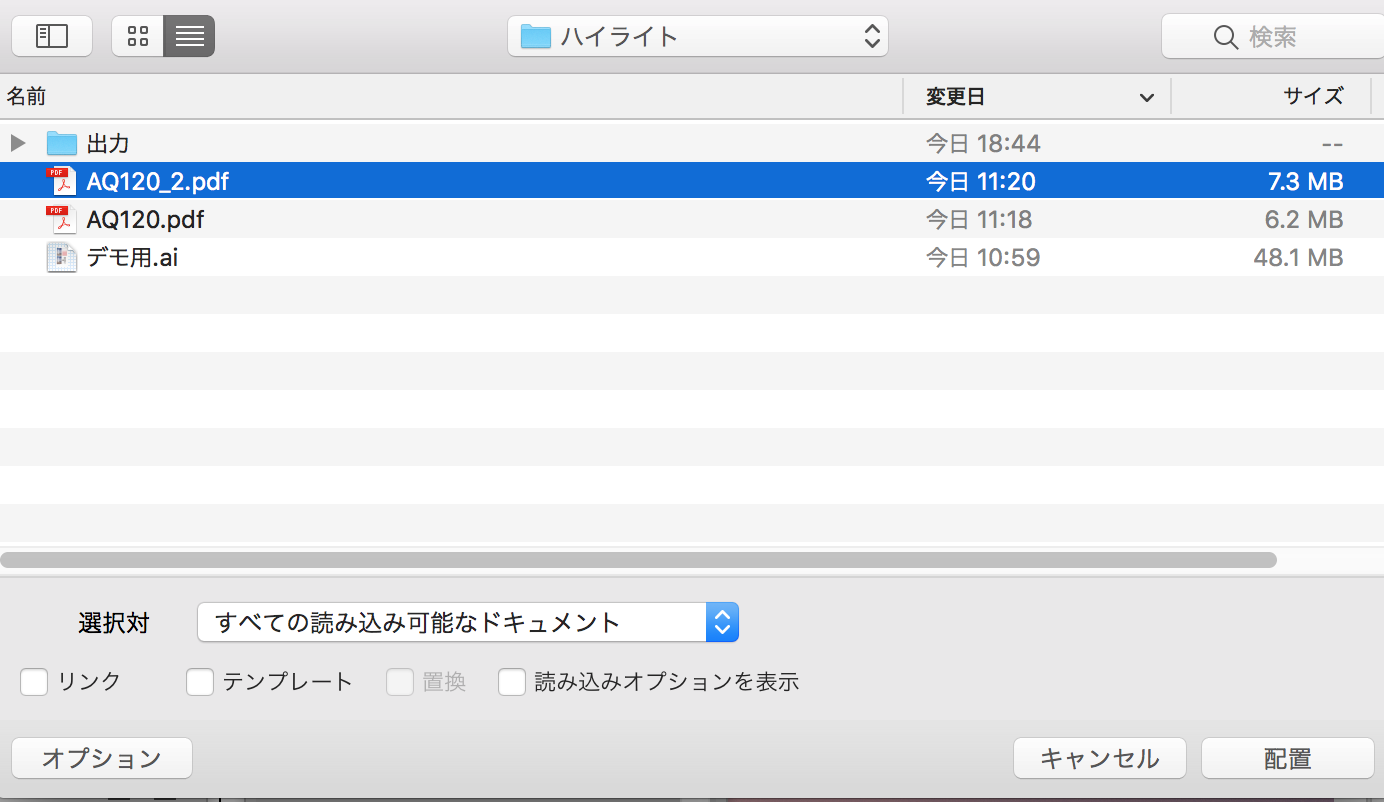Click the horizontal scrollbar under file list
Screen dimensions: 1384x802
(x=640, y=560)
